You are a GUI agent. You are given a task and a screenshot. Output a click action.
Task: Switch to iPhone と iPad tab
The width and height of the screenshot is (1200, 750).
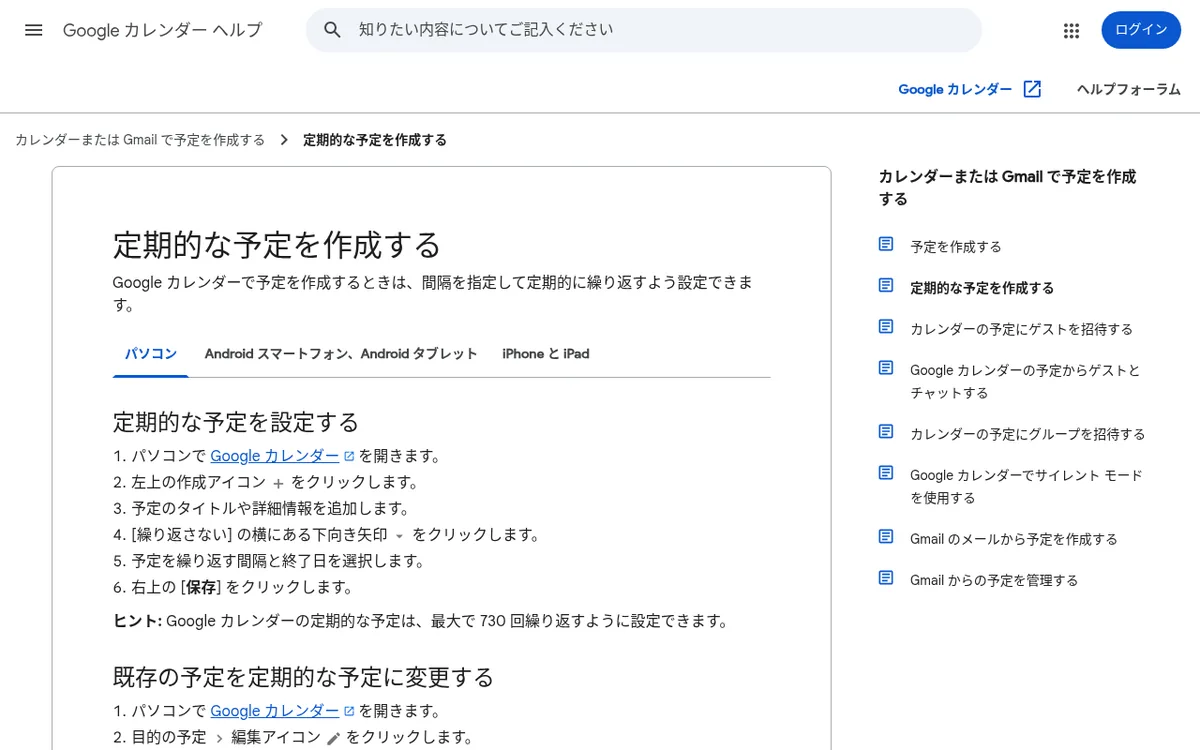coord(546,354)
